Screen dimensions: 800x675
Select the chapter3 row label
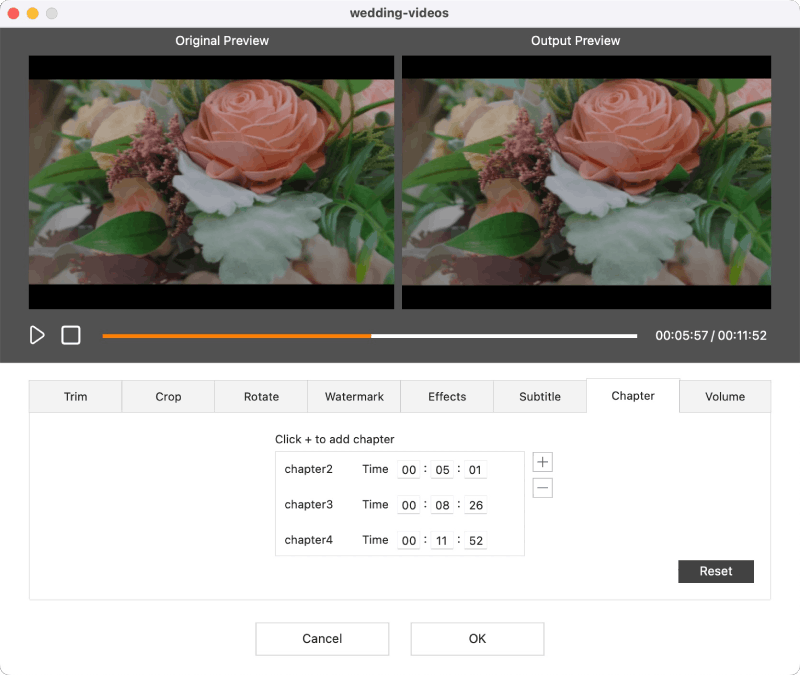309,504
